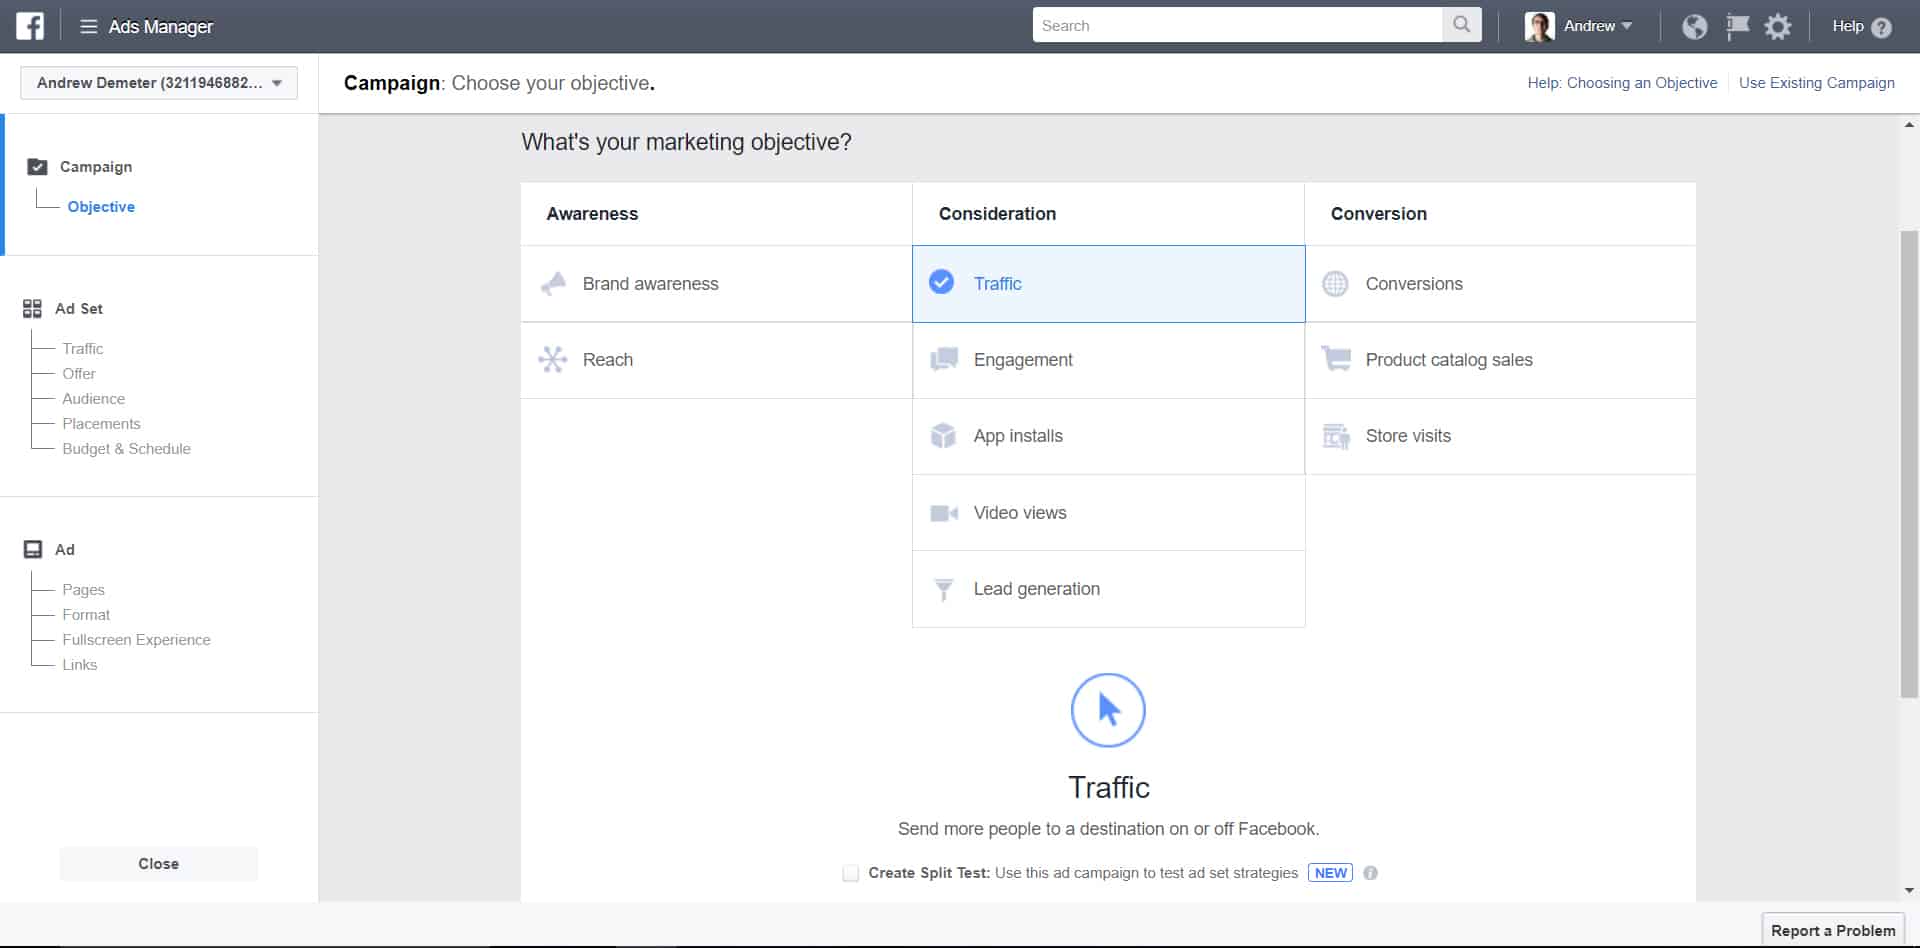Click the Ad Set grid icon
Viewport: 1920px width, 948px height.
tap(32, 309)
